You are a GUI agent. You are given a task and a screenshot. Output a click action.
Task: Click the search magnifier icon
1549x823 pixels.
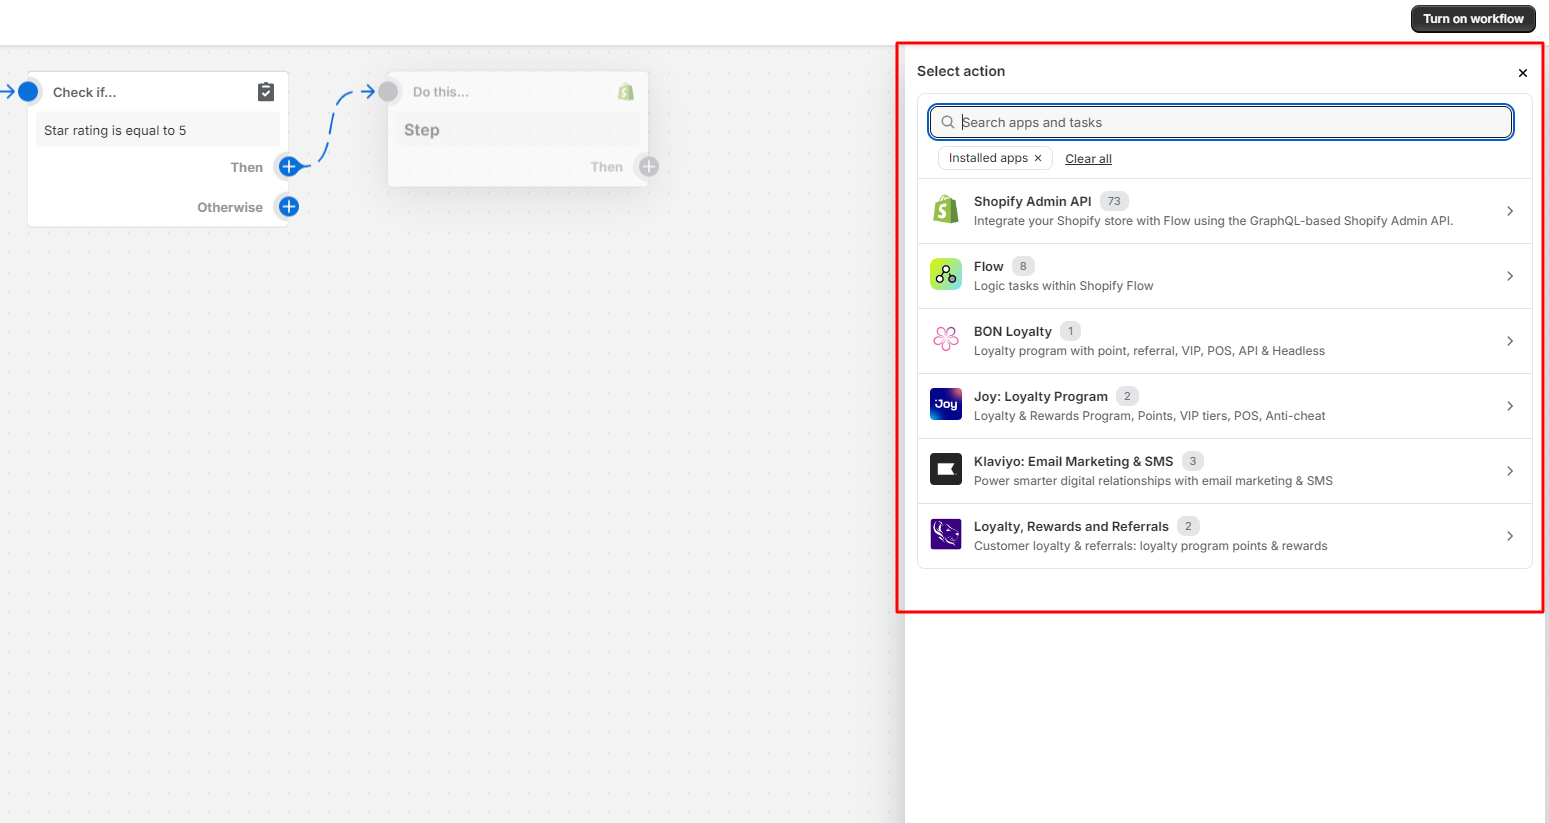(948, 122)
